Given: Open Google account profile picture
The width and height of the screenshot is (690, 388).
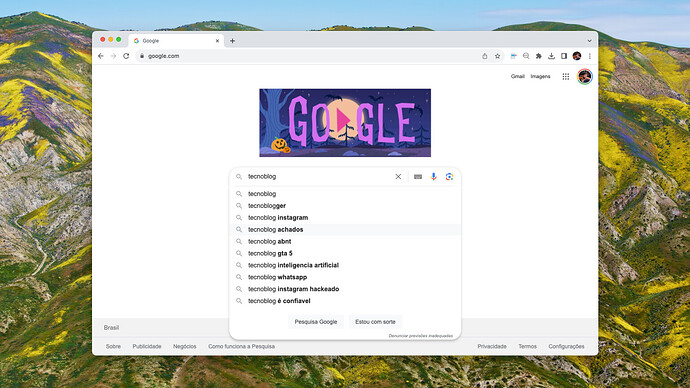Looking at the screenshot, I should (x=584, y=77).
